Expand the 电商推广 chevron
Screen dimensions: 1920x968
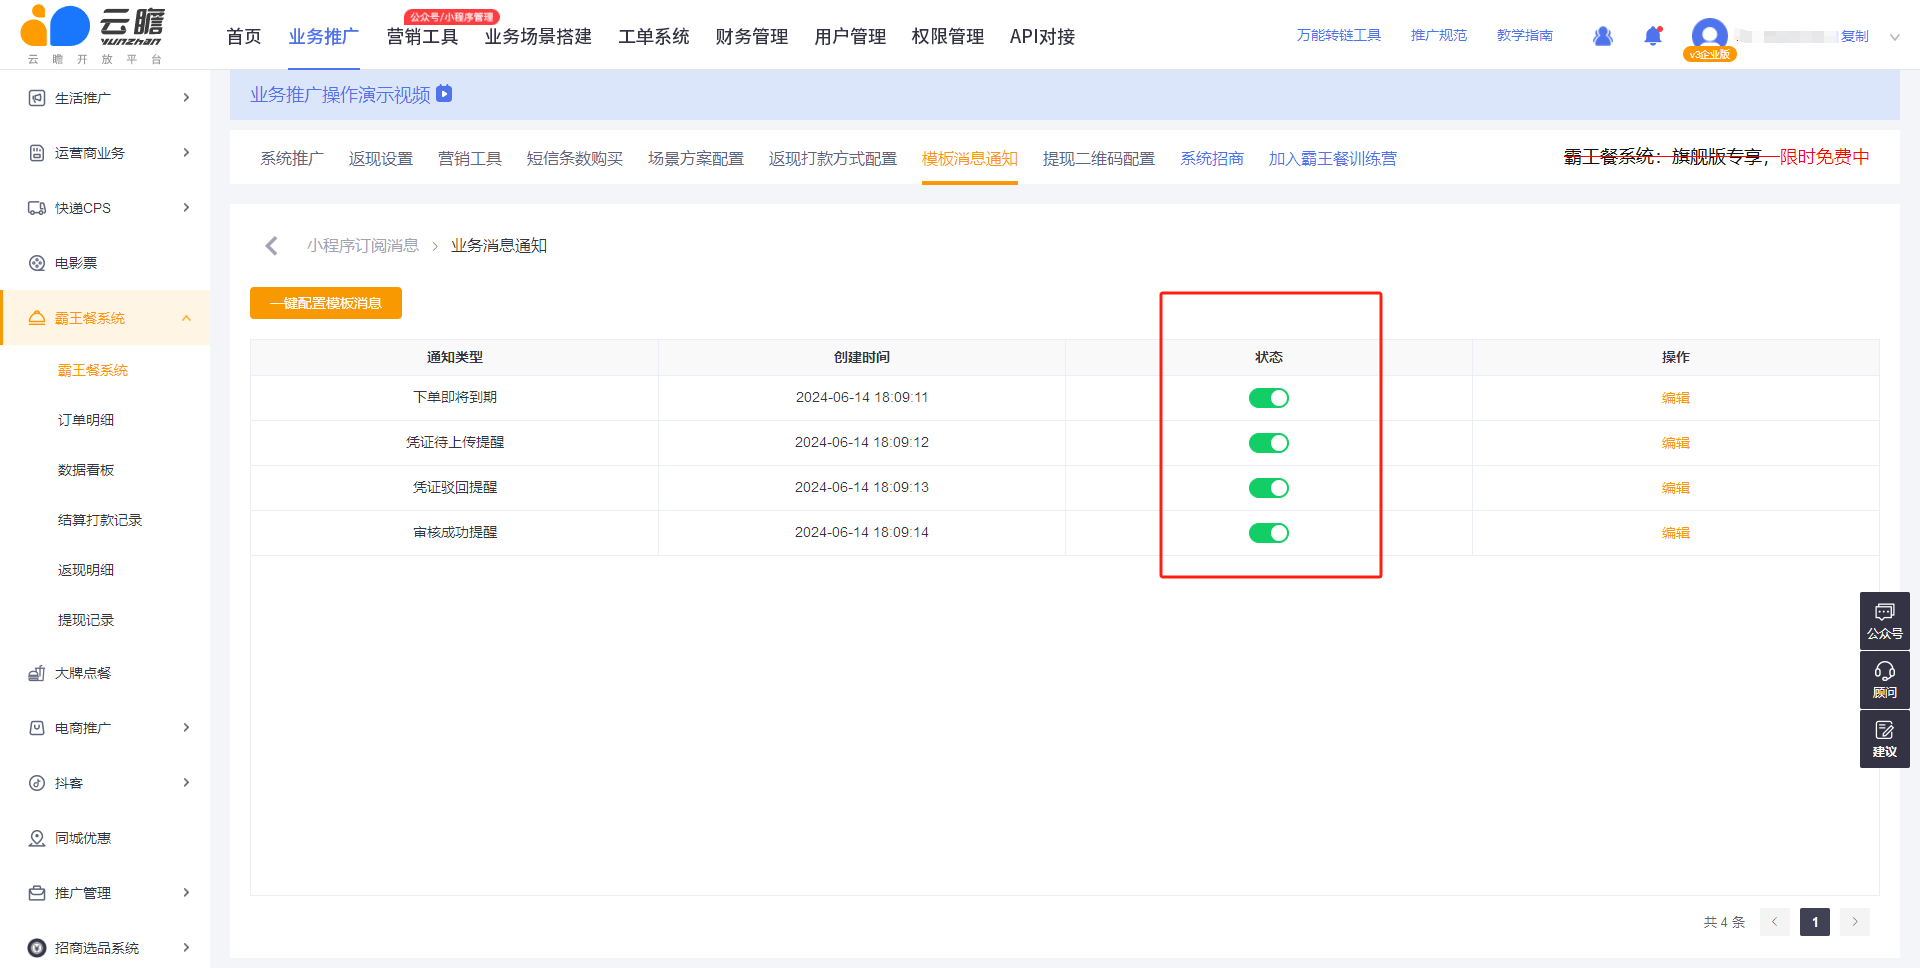pyautogui.click(x=186, y=727)
